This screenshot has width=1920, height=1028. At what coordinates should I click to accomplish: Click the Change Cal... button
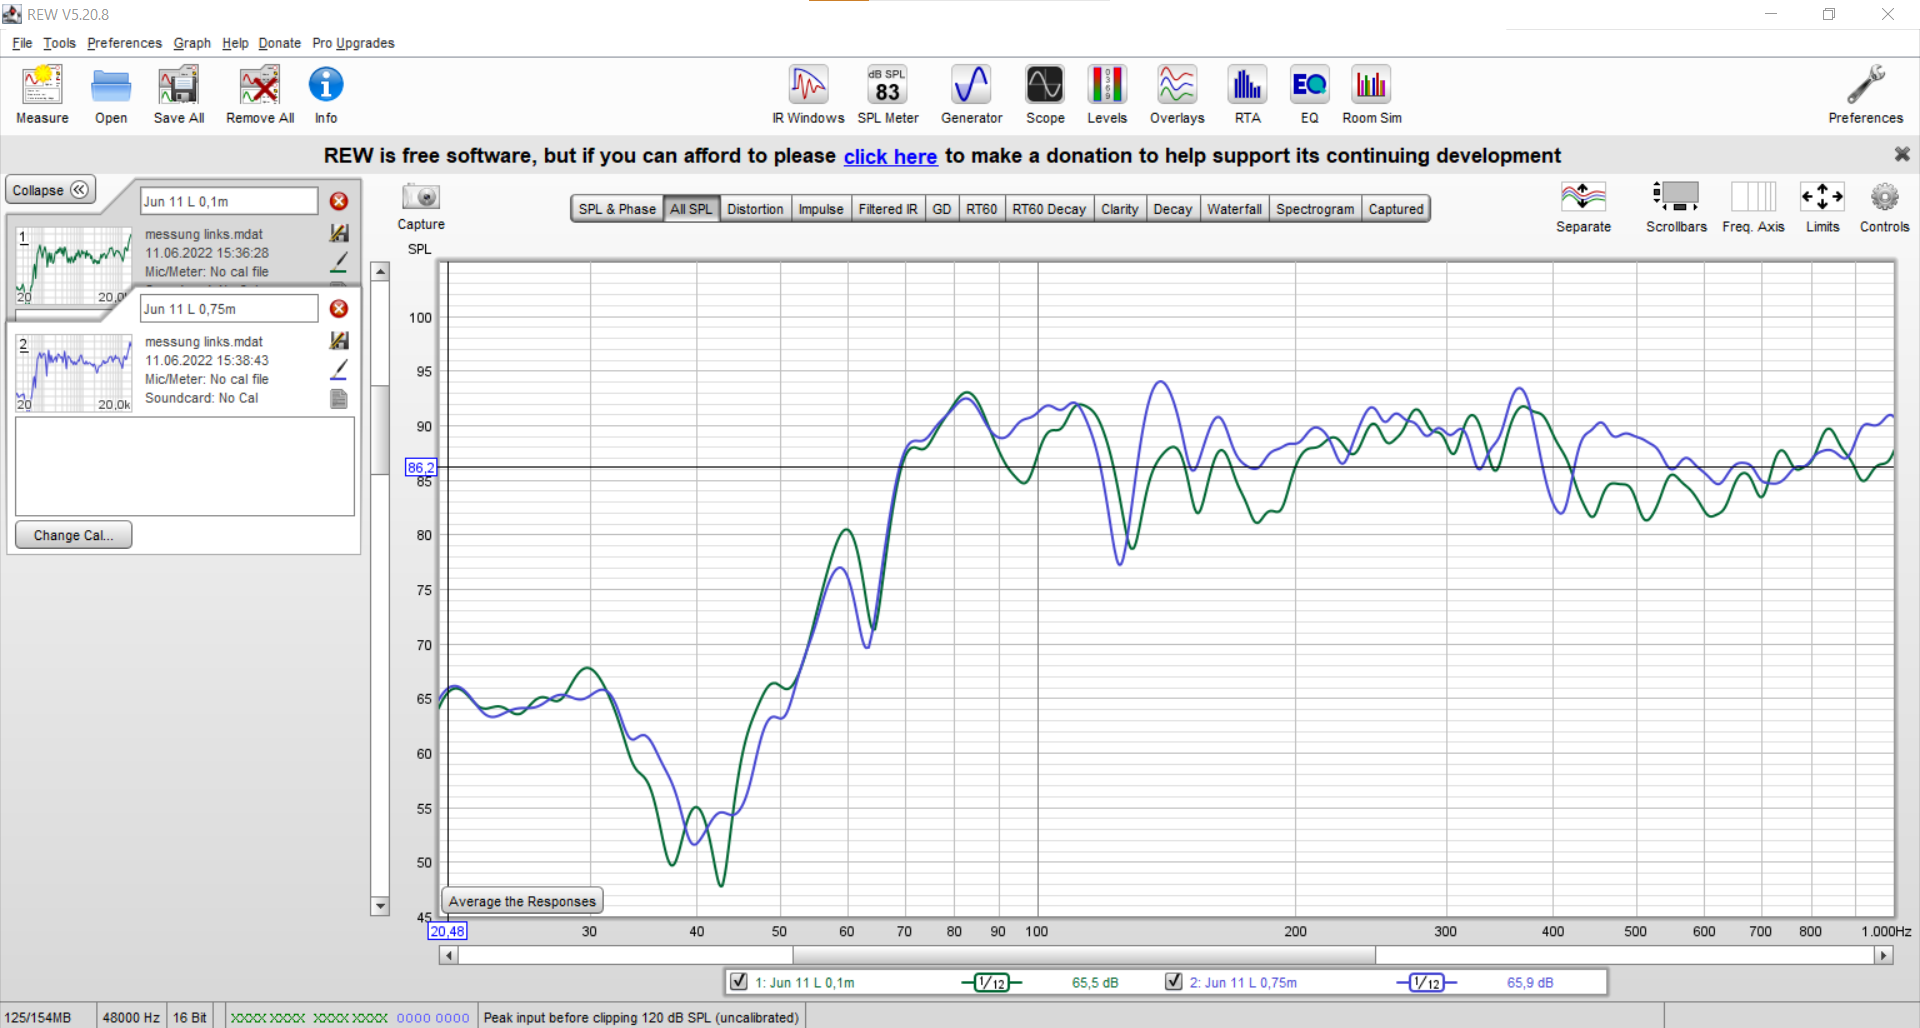[74, 535]
